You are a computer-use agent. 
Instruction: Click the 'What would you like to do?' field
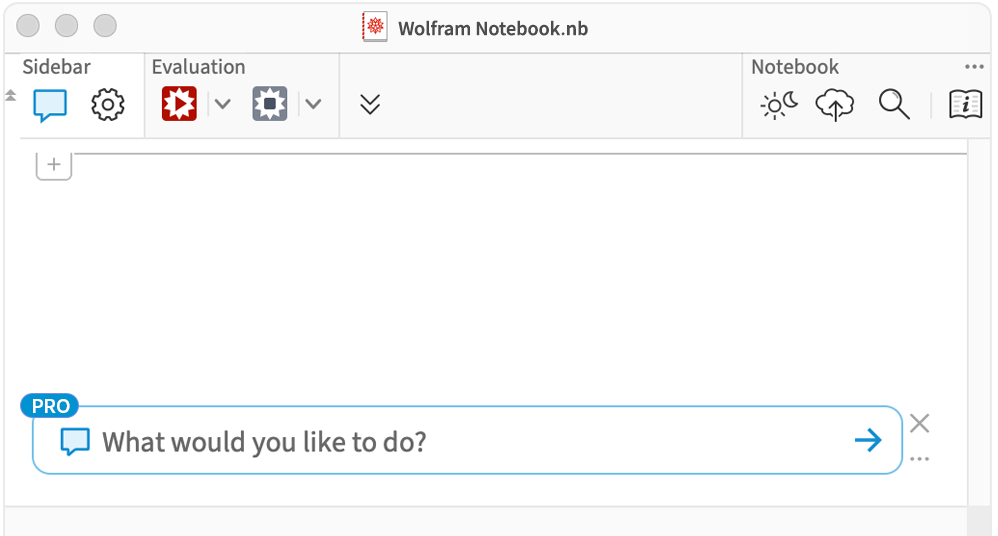(467, 441)
